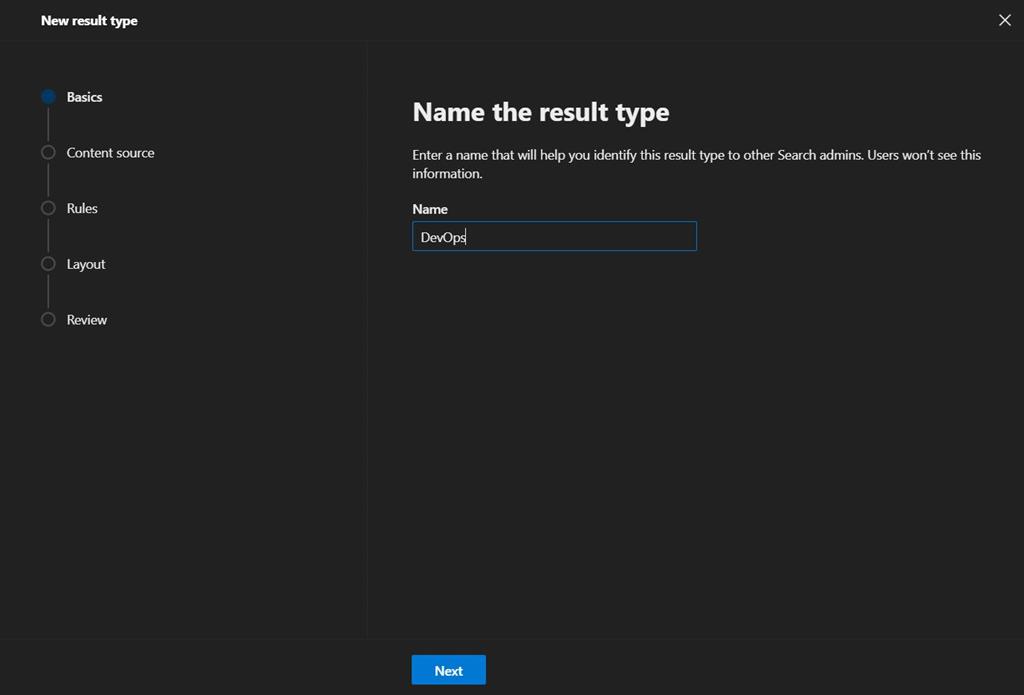
Task: Select the Basics step label
Action: click(83, 96)
